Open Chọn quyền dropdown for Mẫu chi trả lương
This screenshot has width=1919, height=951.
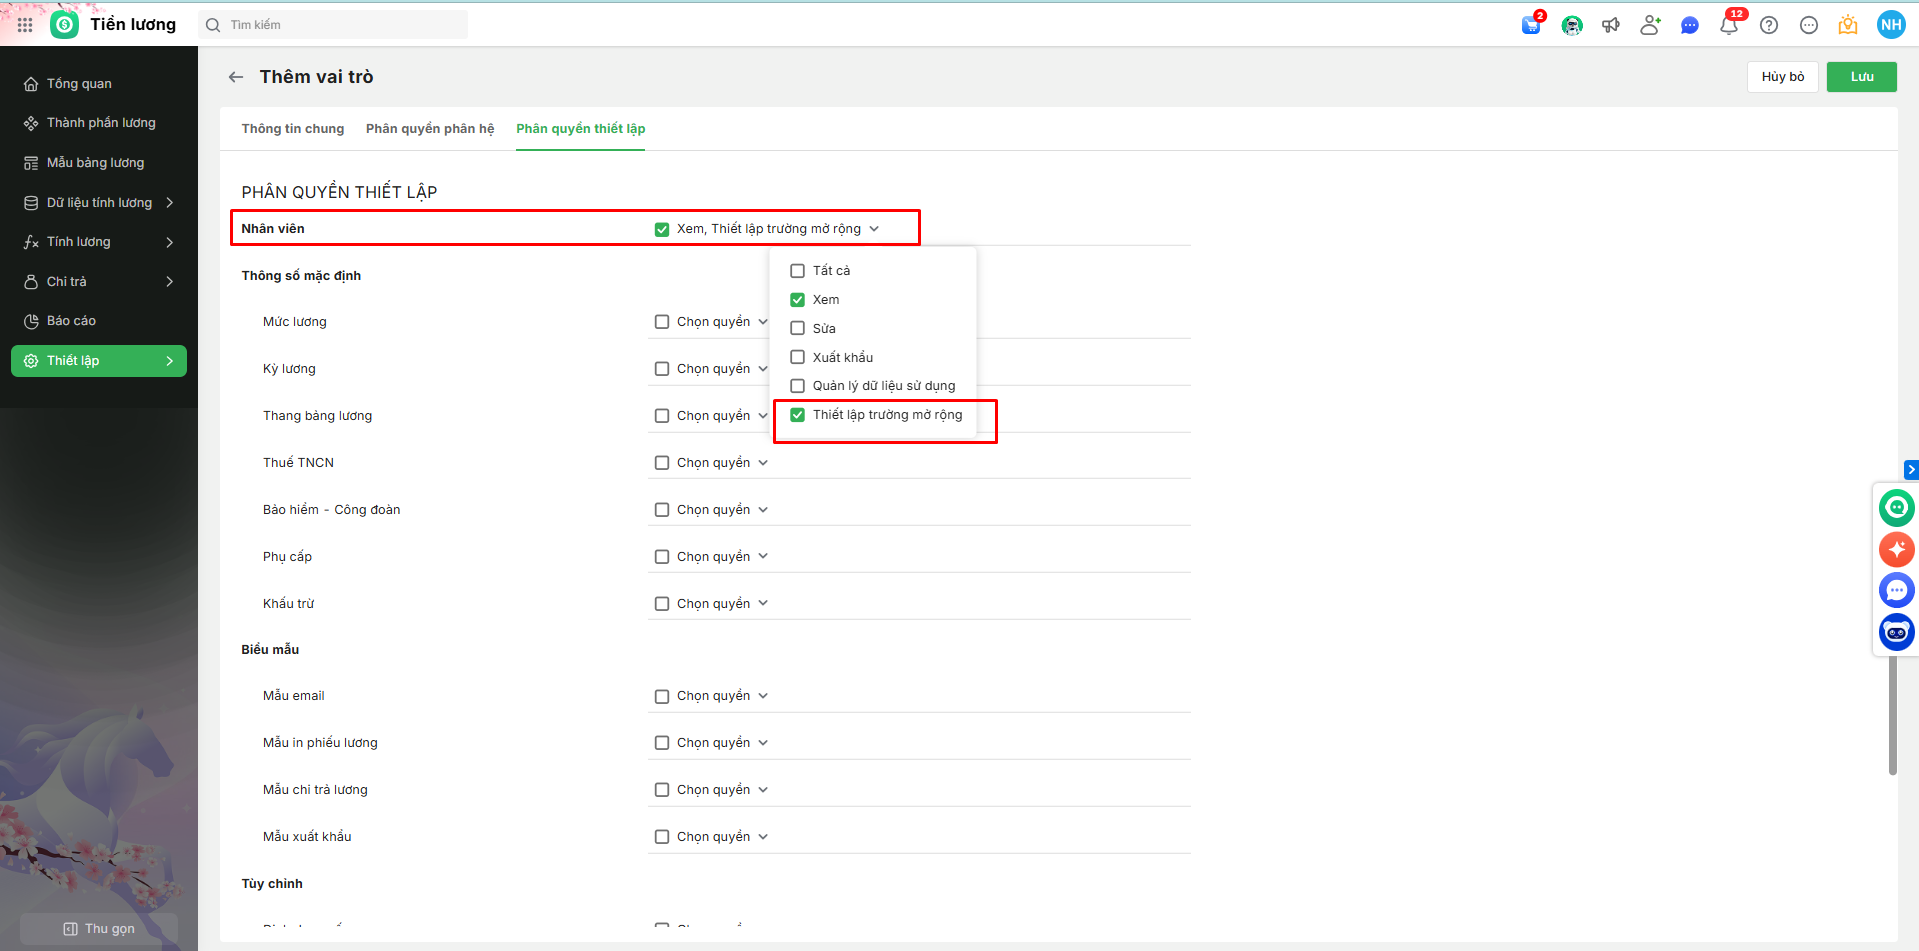[722, 790]
